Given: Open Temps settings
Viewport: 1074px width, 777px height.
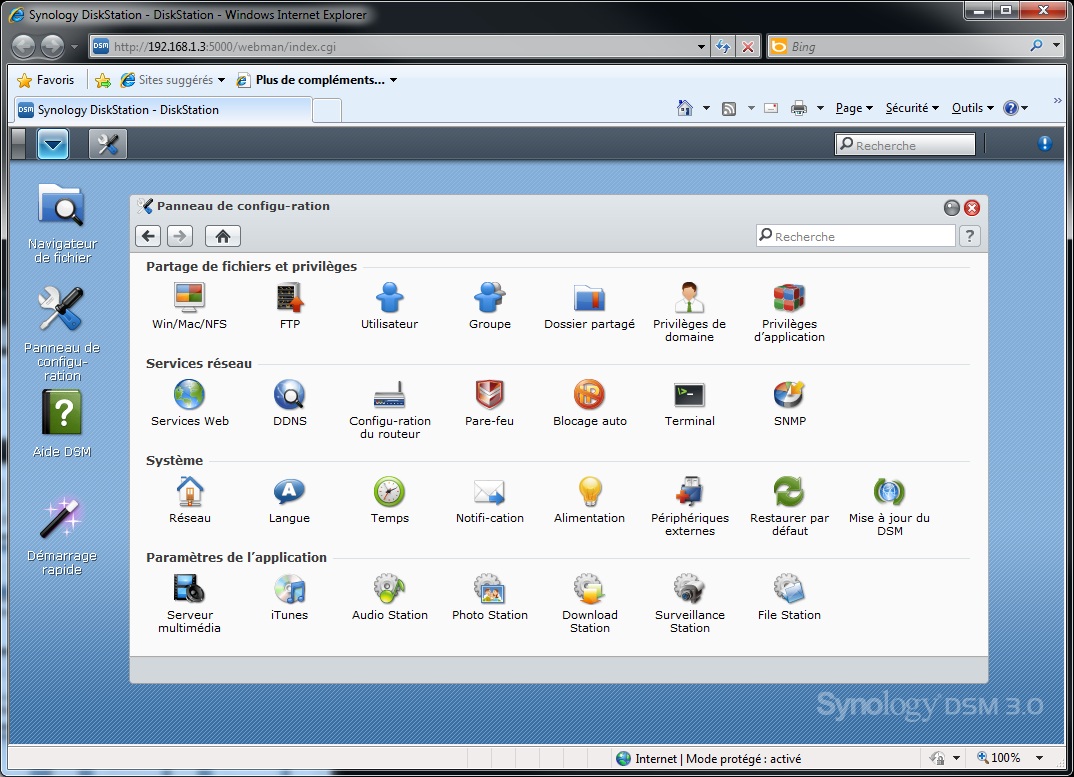Looking at the screenshot, I should 389,500.
